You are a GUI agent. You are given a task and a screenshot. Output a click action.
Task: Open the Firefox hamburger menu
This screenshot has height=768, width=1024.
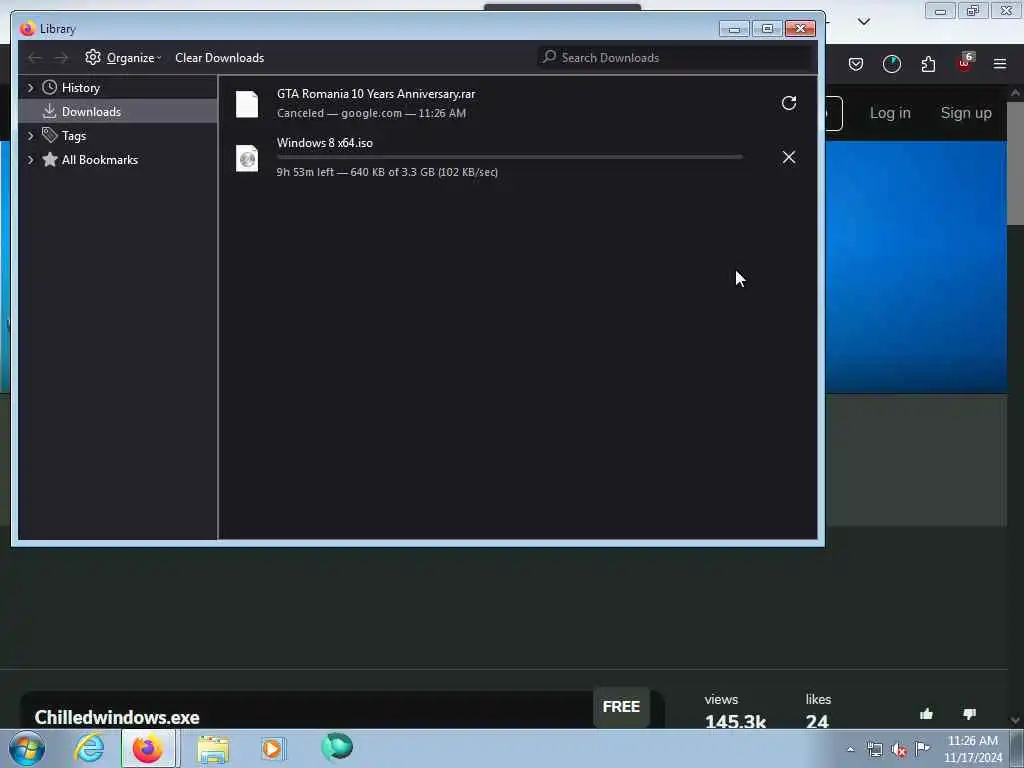point(1000,64)
